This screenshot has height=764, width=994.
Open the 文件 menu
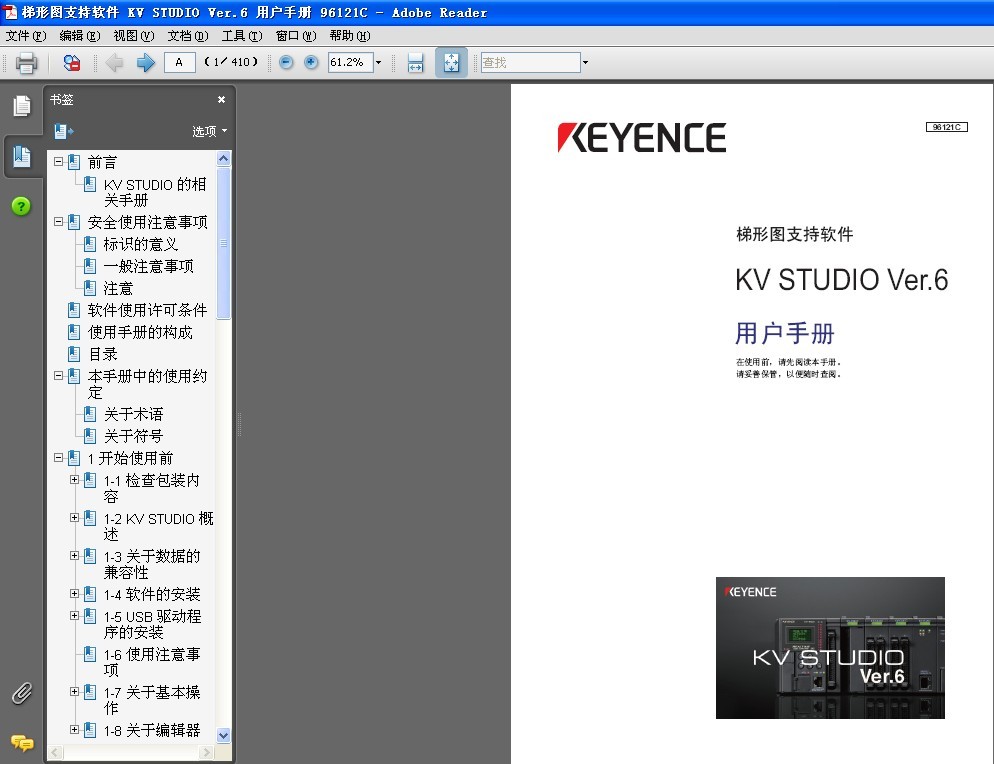pos(25,36)
